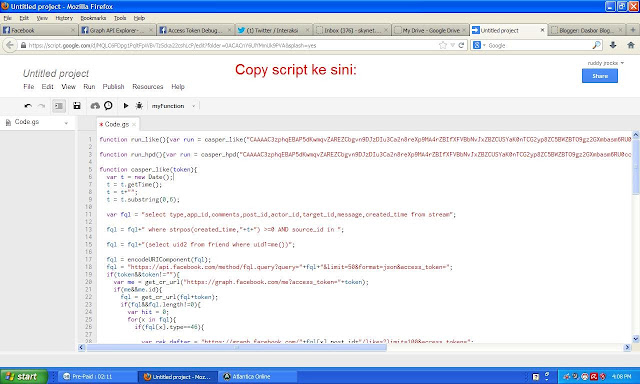Click the search magnifier icon

(596, 45)
